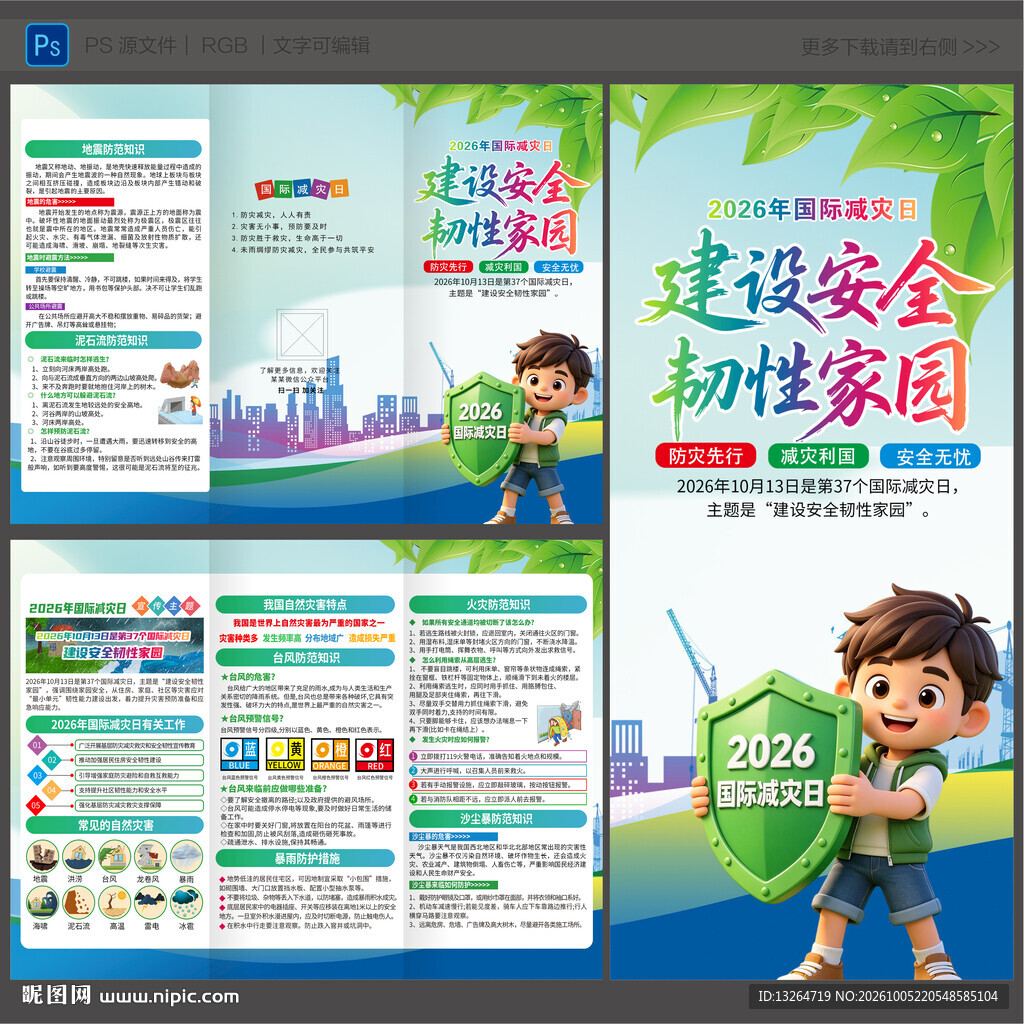
Task: Click the 海啸 disaster icon
Action: pyautogui.click(x=42, y=903)
